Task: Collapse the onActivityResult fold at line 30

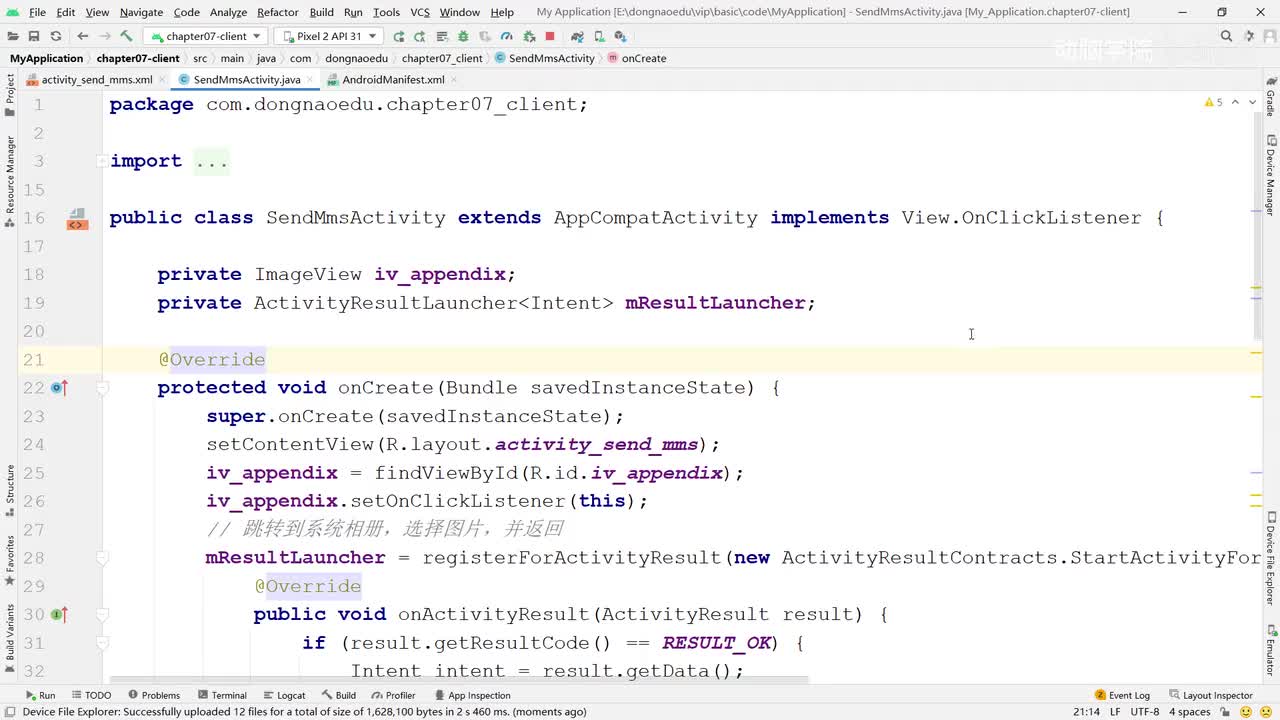Action: pyautogui.click(x=102, y=614)
